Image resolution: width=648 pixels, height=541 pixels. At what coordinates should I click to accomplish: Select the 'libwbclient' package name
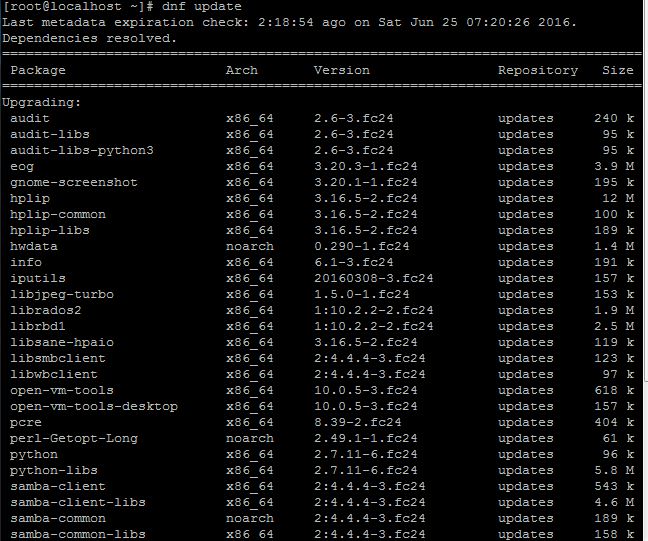tap(54, 374)
